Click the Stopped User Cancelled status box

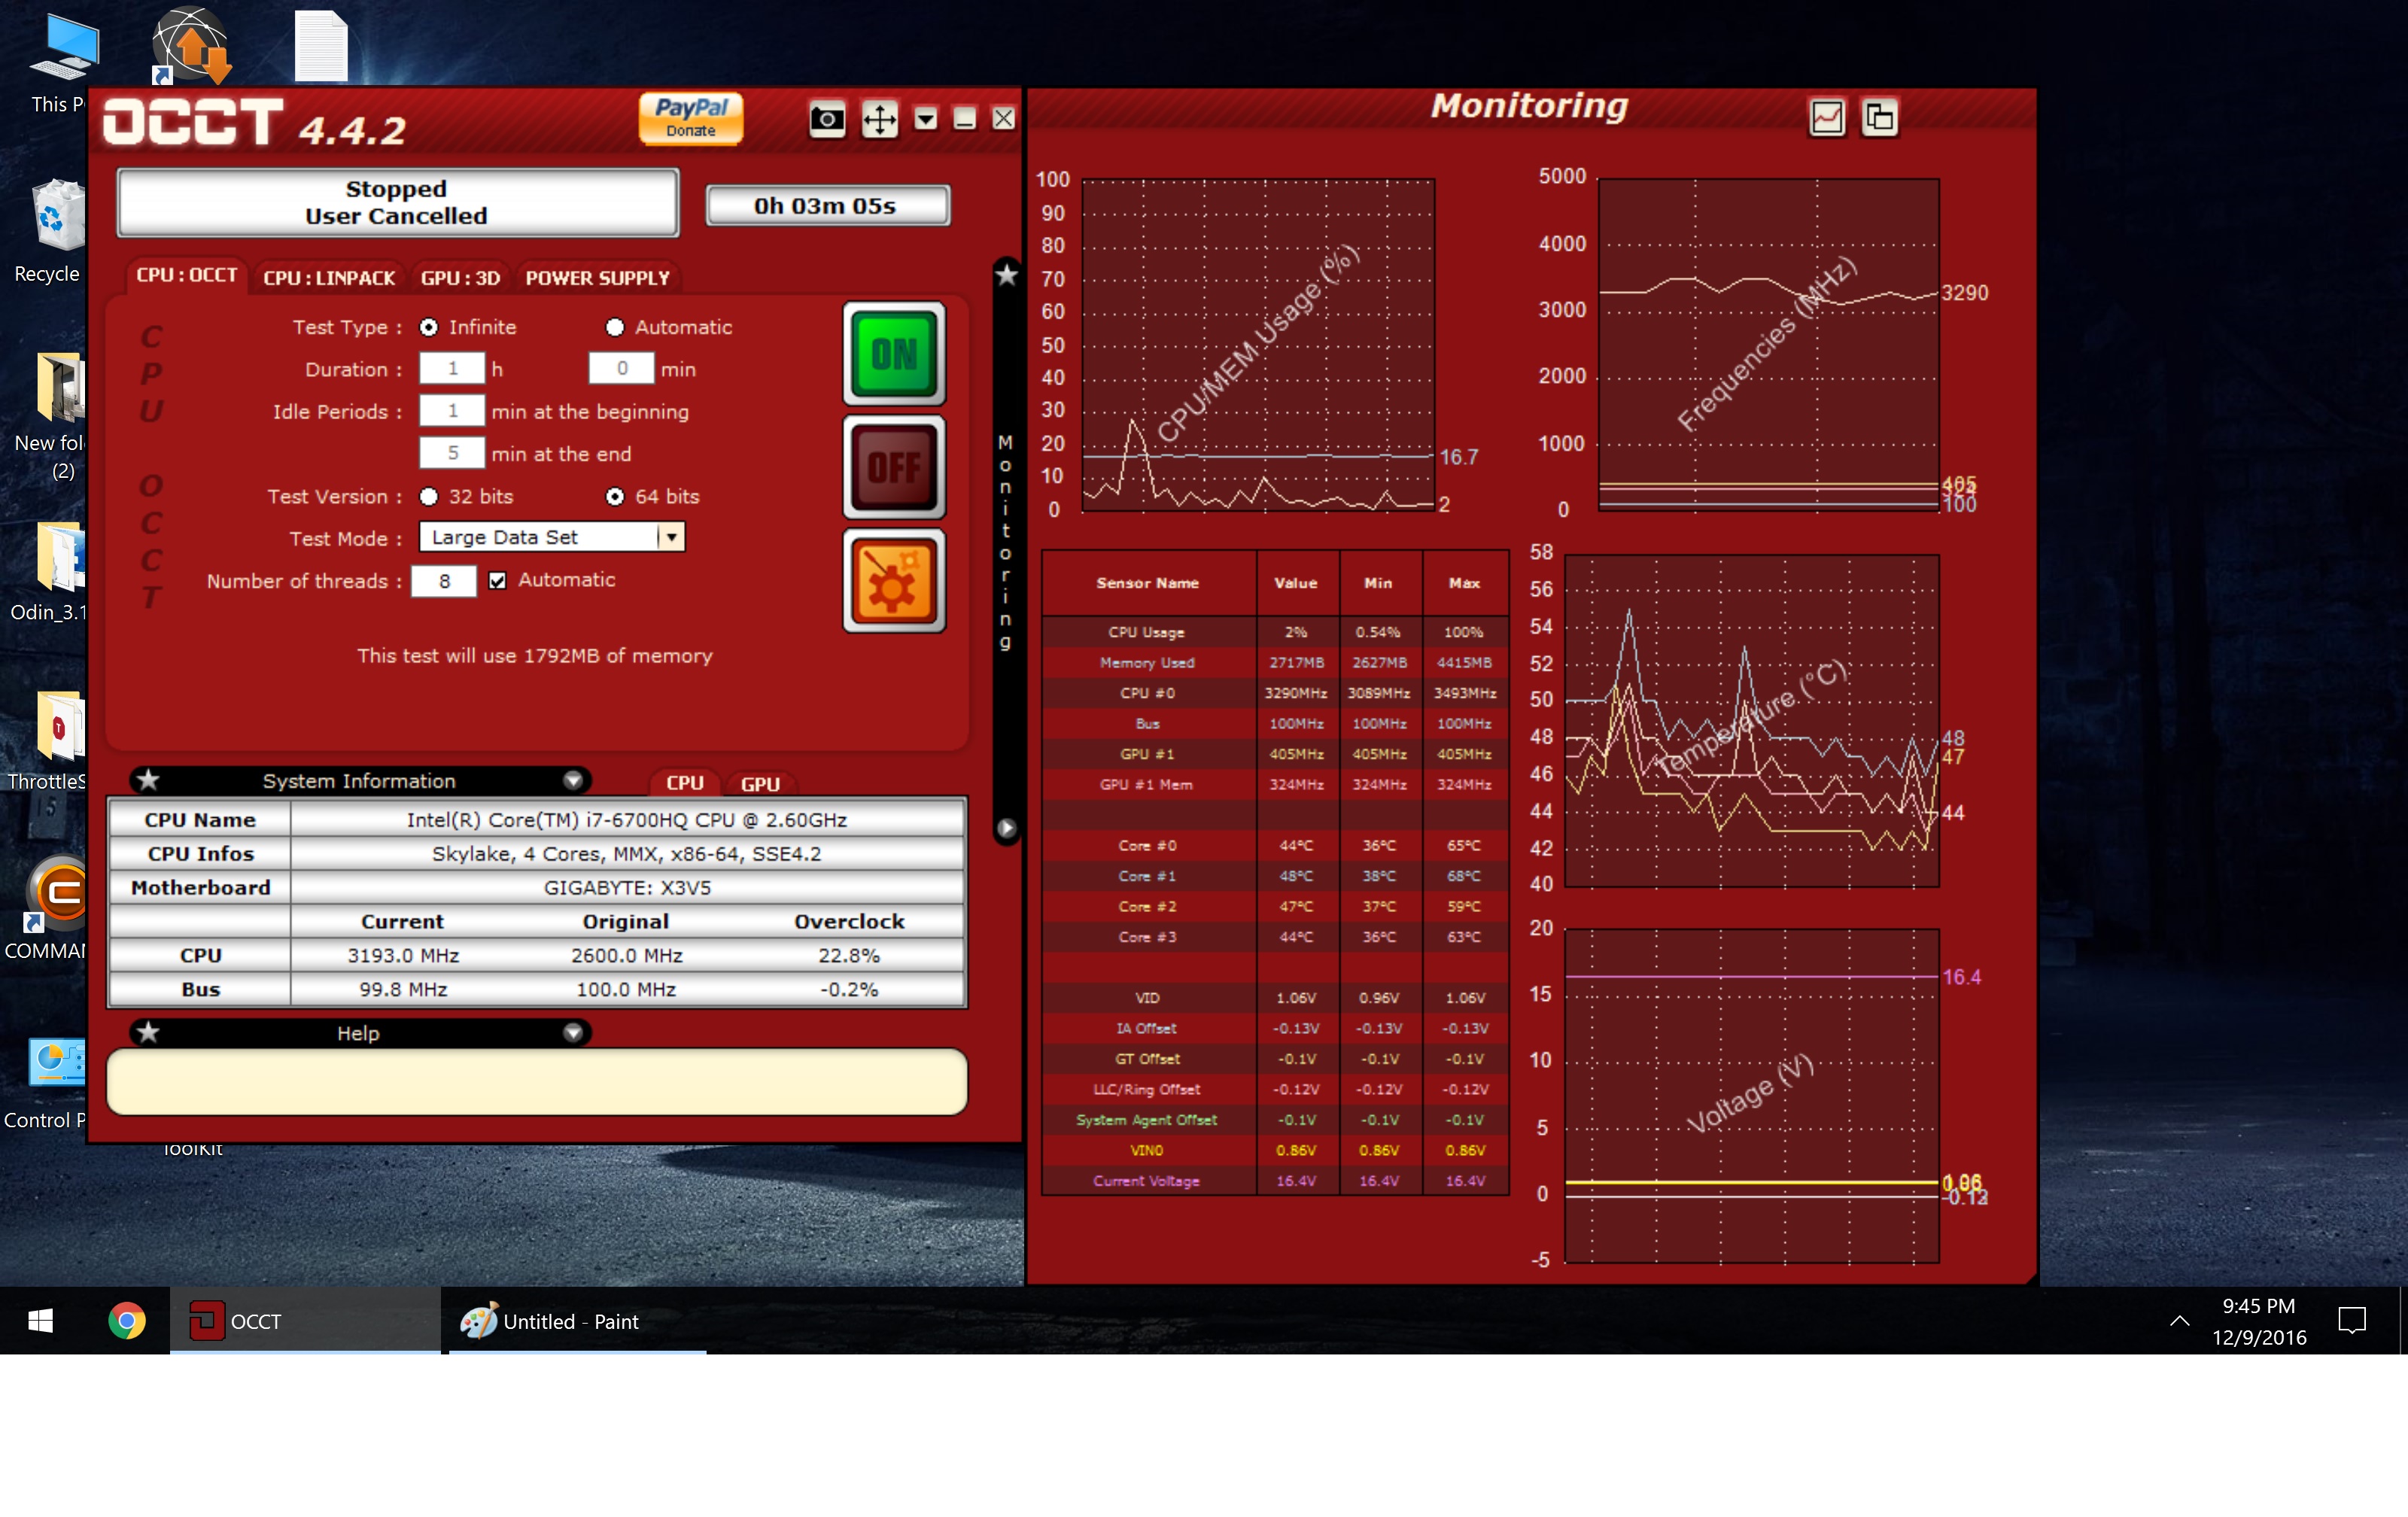coord(397,203)
